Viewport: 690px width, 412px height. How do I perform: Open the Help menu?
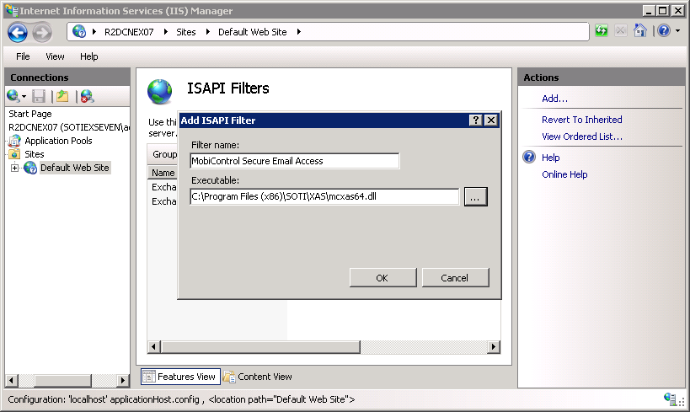[x=89, y=57]
